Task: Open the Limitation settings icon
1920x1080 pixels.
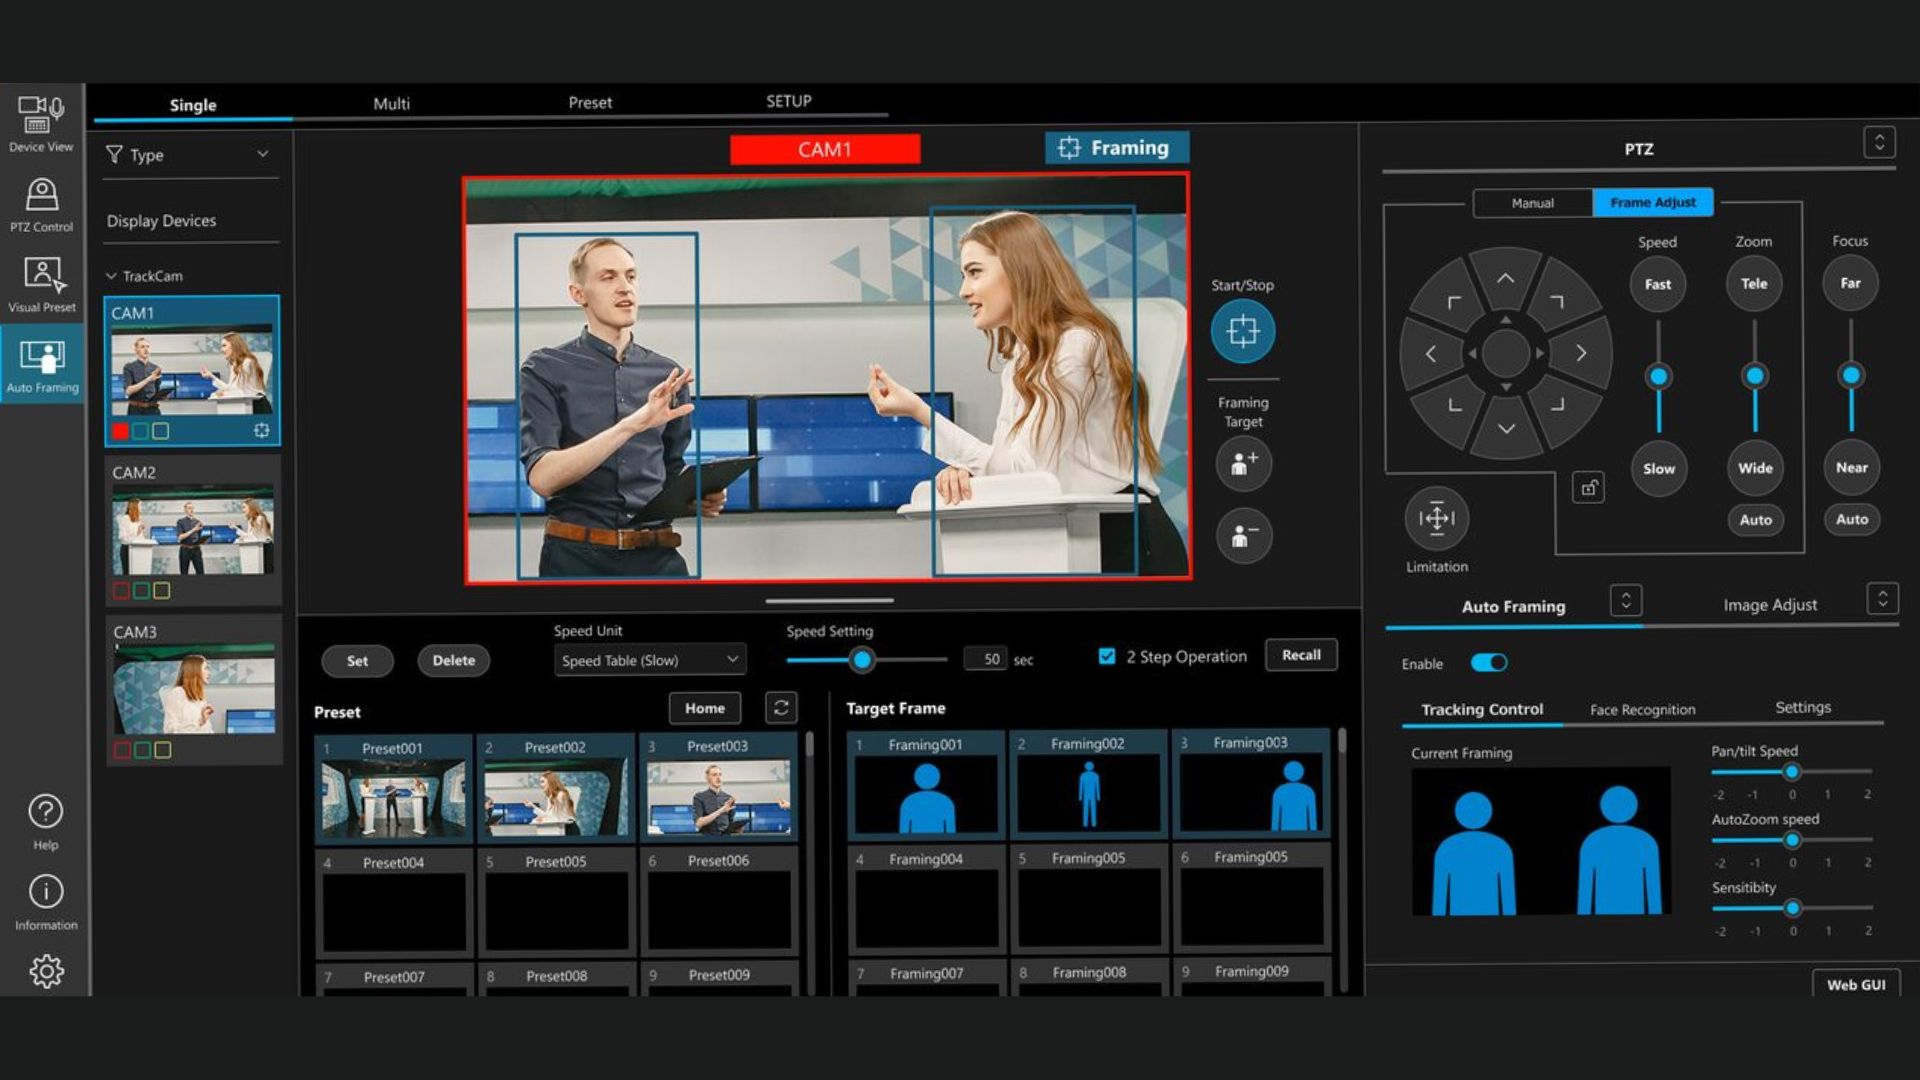Action: pos(1436,519)
